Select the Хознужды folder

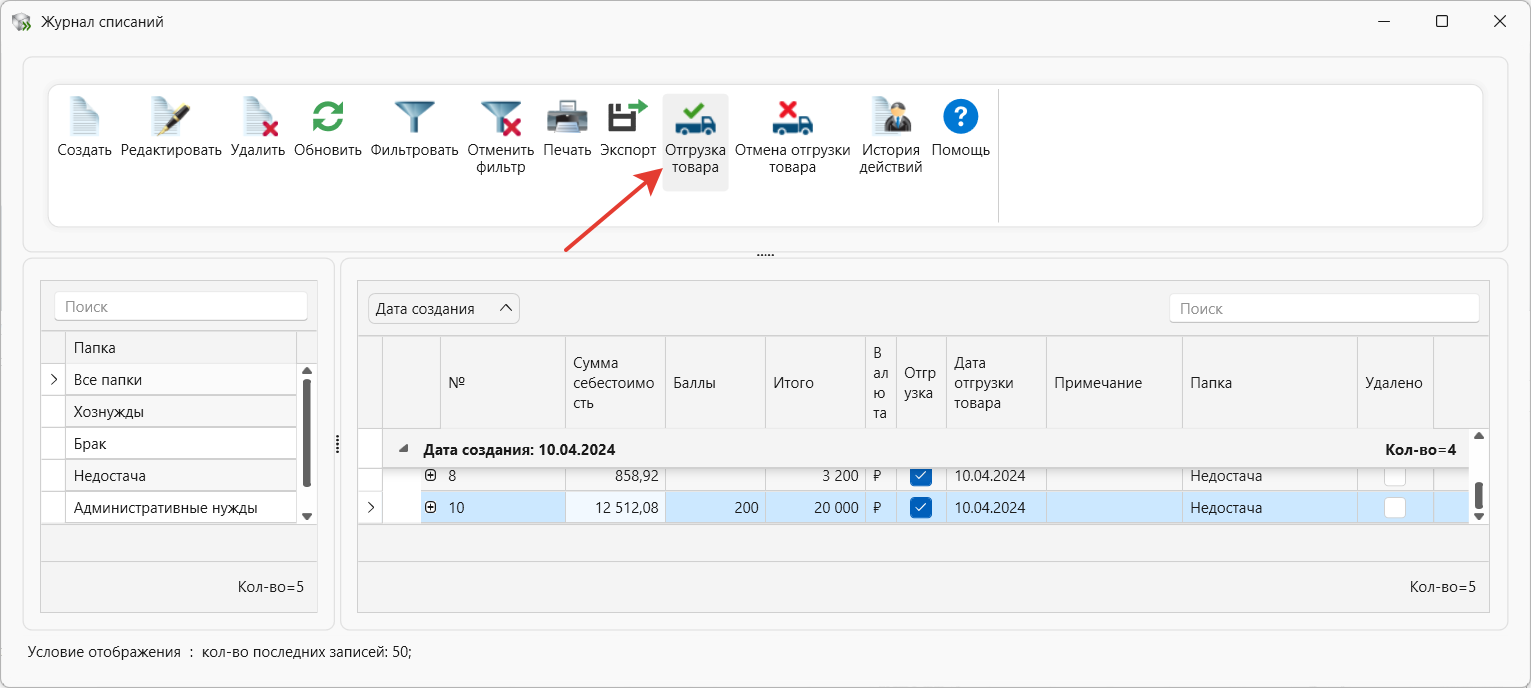click(x=181, y=412)
